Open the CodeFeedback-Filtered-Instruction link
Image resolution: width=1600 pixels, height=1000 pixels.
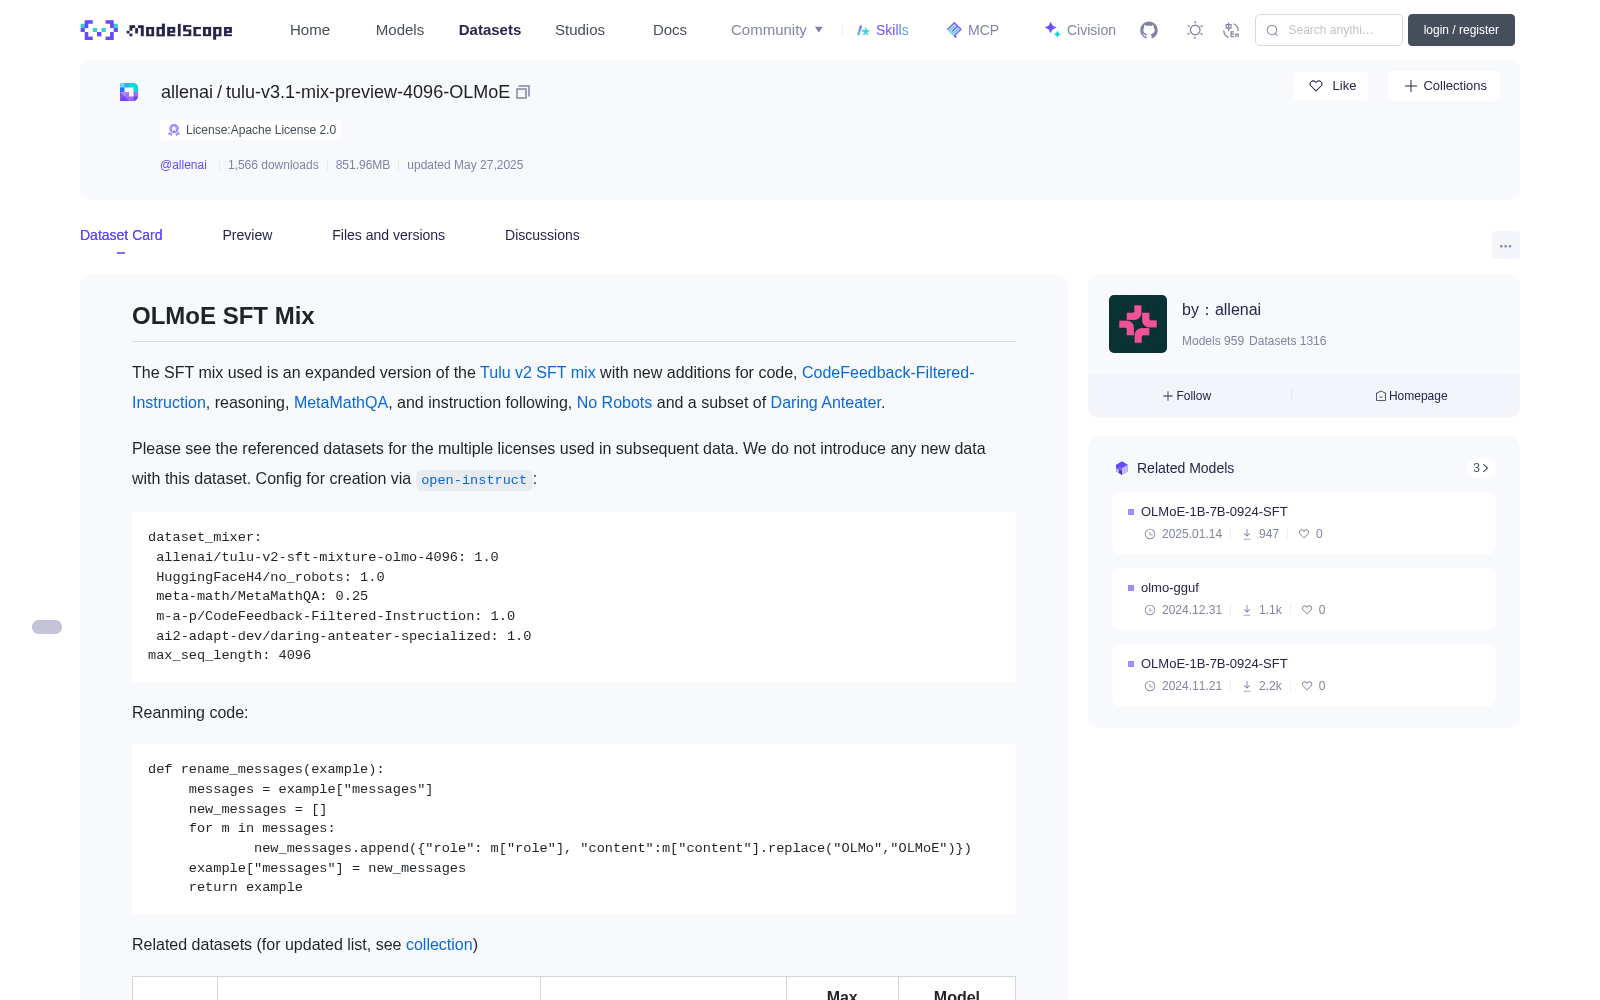[888, 372]
